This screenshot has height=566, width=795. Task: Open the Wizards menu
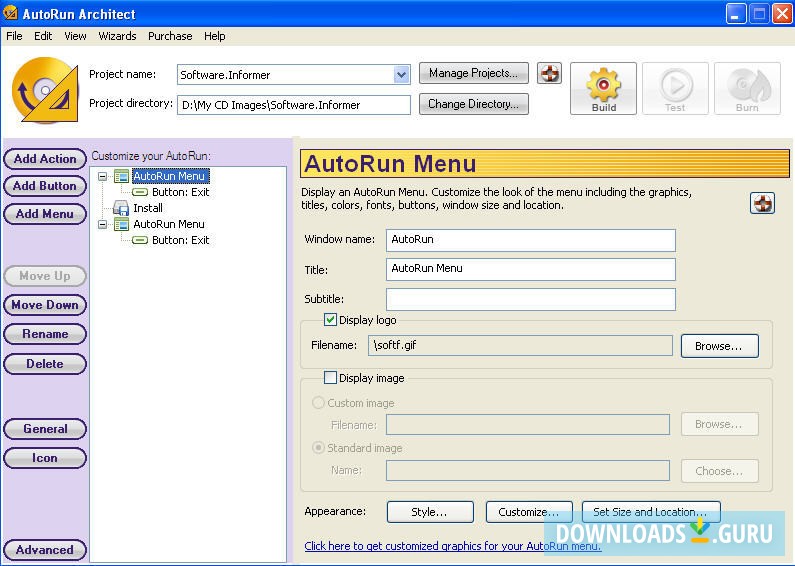[x=117, y=36]
